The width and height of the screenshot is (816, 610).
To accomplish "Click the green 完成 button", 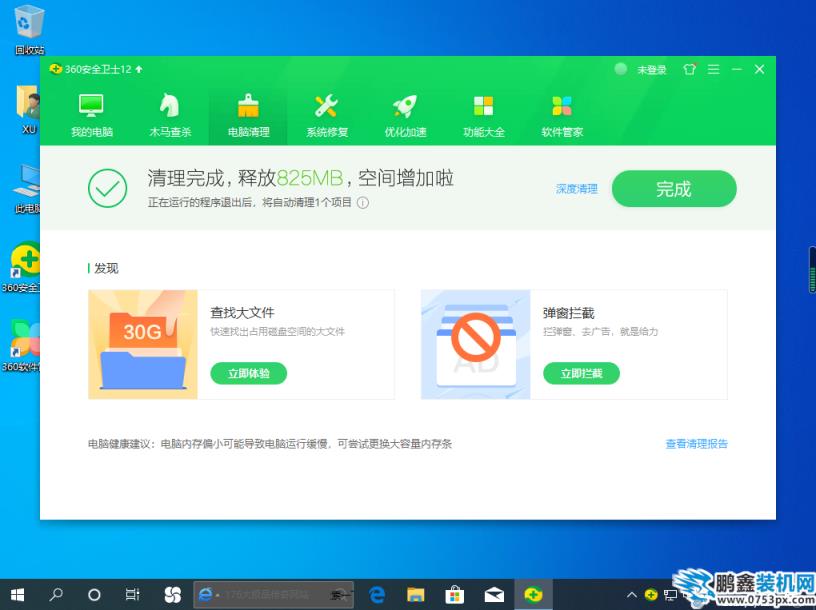I will coord(674,188).
